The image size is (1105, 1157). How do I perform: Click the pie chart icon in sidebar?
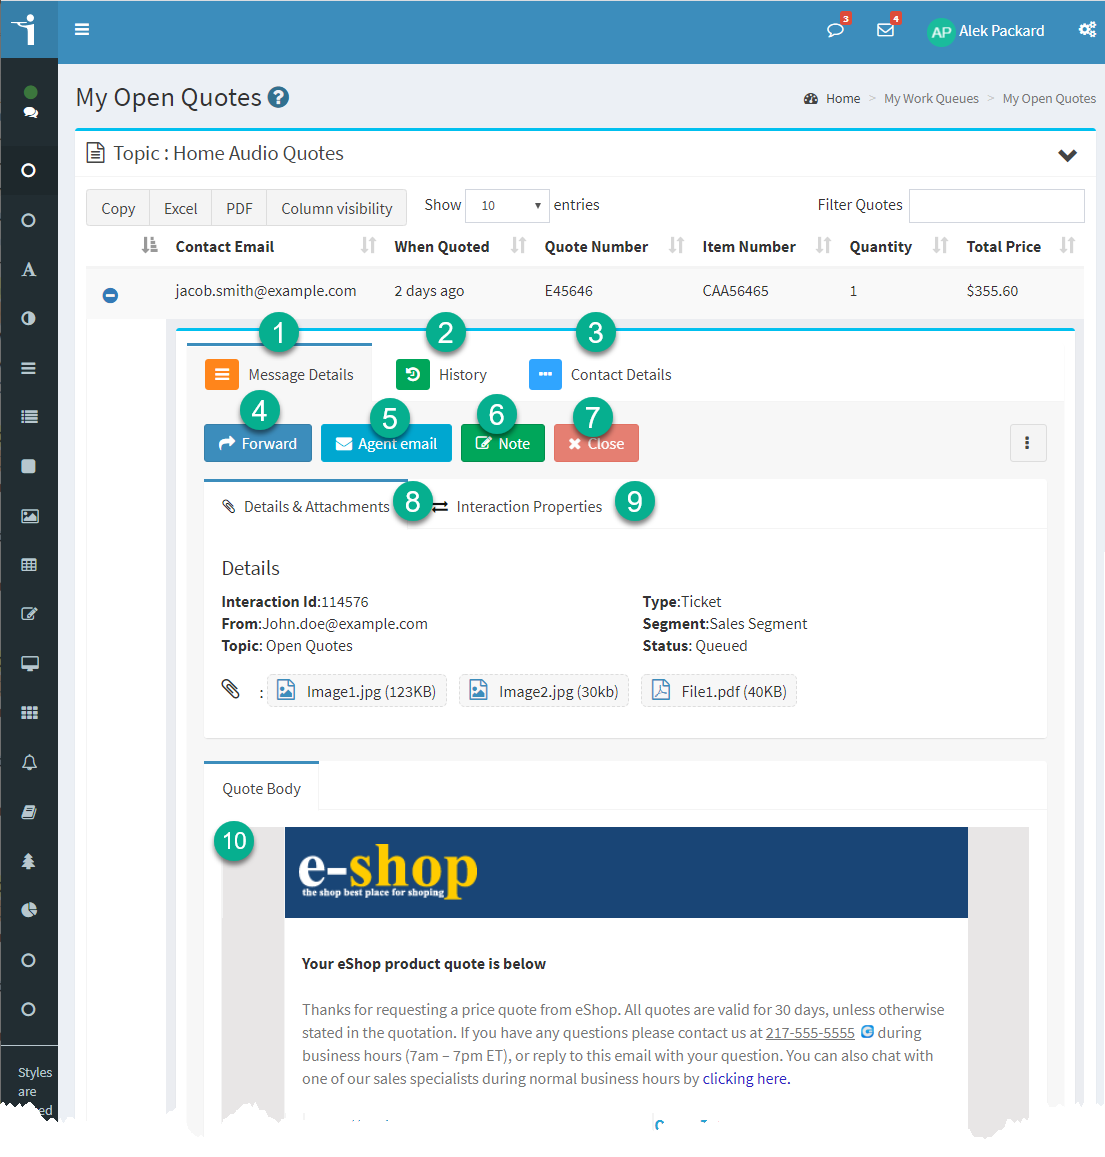pos(29,910)
